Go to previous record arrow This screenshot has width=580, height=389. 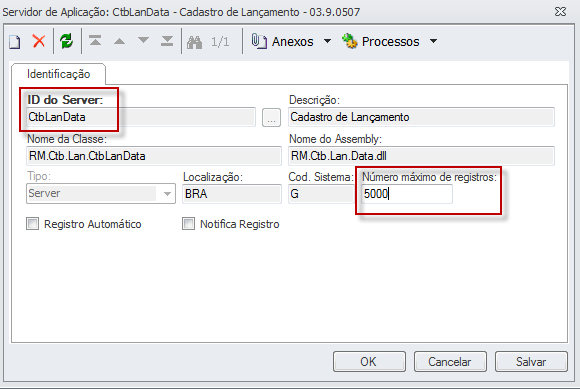click(x=119, y=41)
